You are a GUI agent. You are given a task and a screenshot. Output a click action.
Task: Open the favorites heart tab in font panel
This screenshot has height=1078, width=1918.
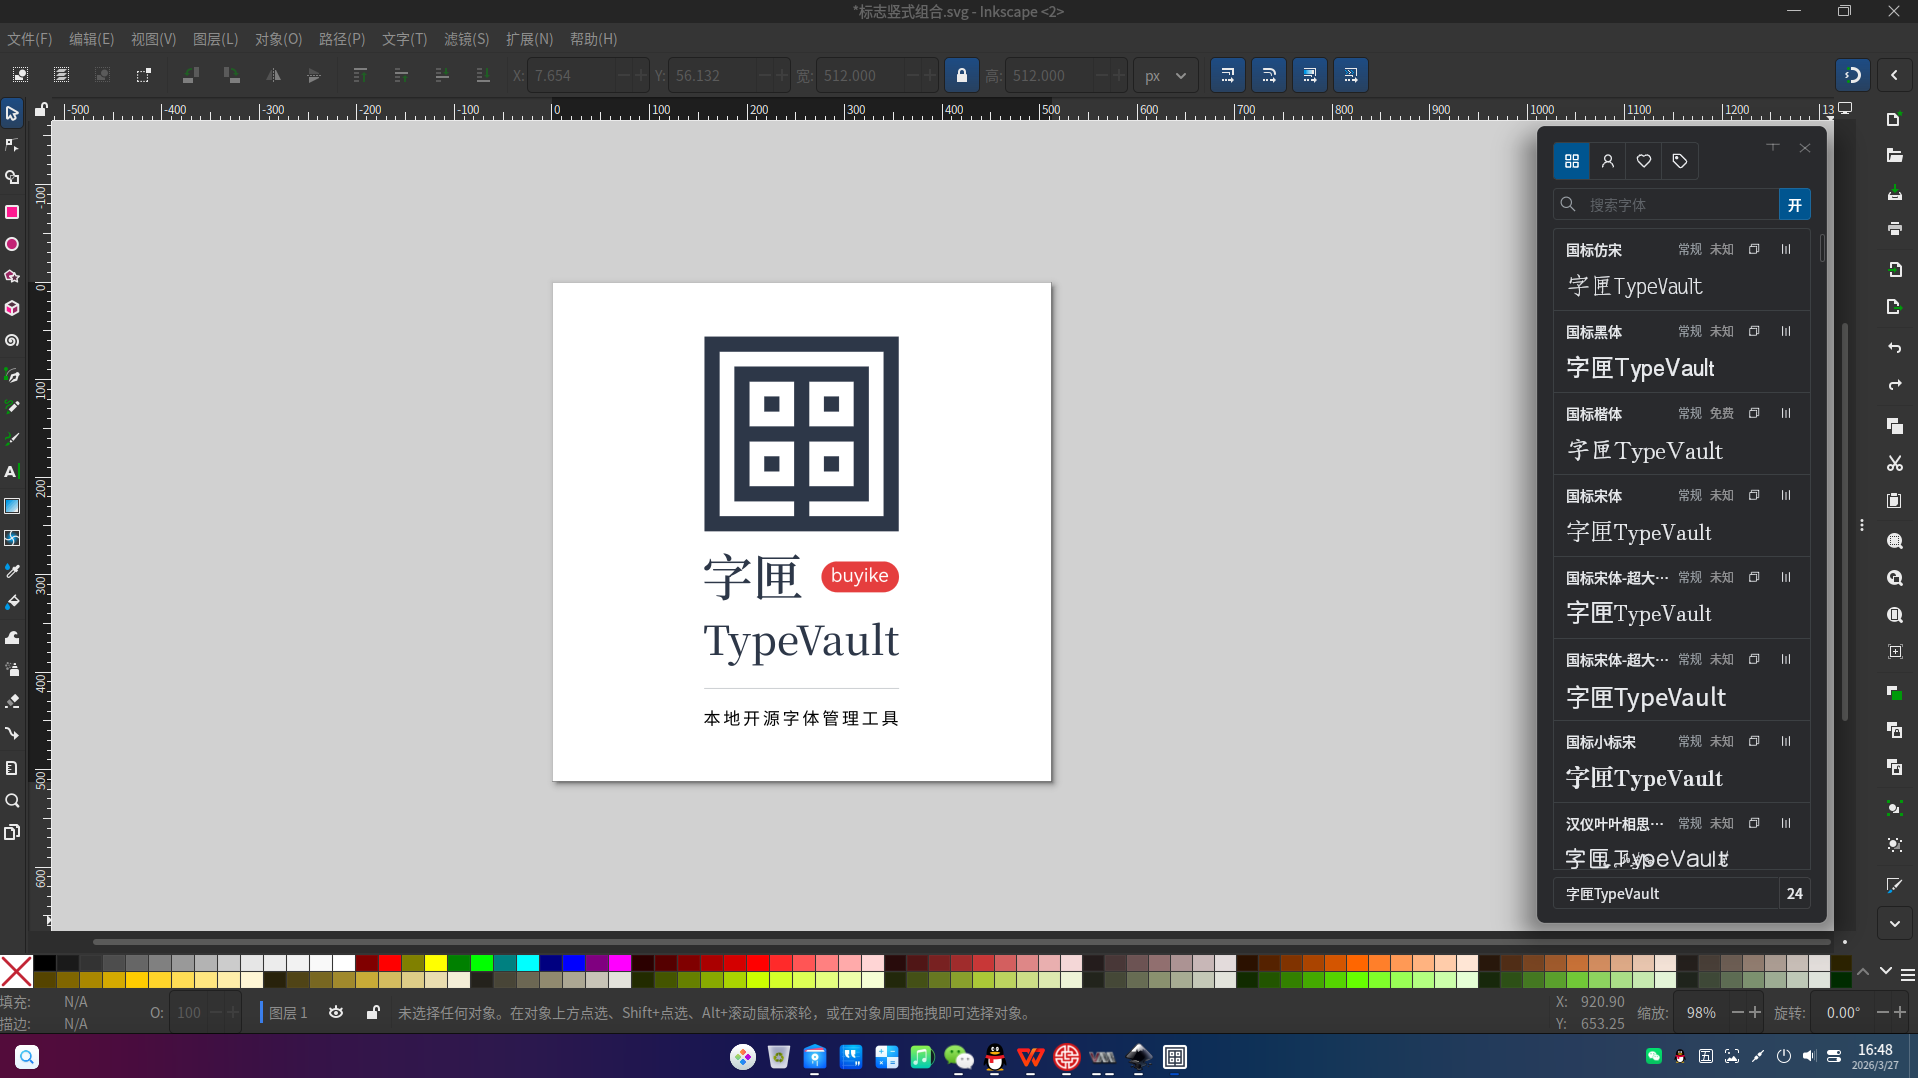1644,161
